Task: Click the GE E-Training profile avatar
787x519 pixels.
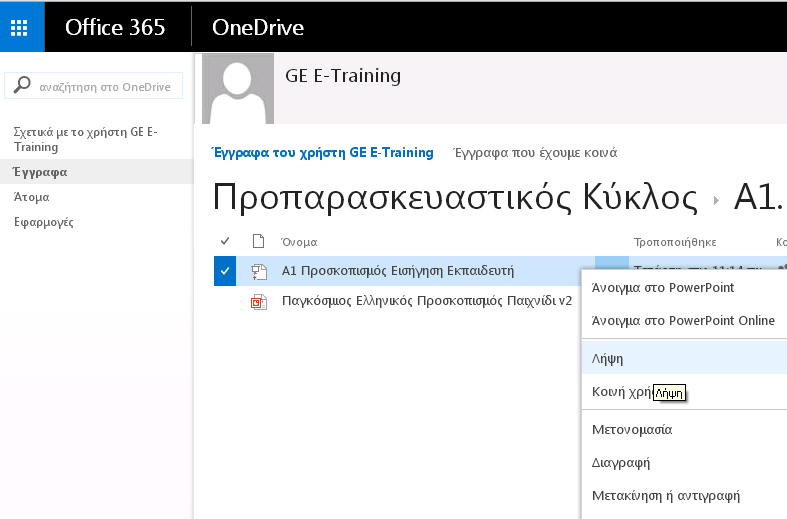Action: coord(238,88)
